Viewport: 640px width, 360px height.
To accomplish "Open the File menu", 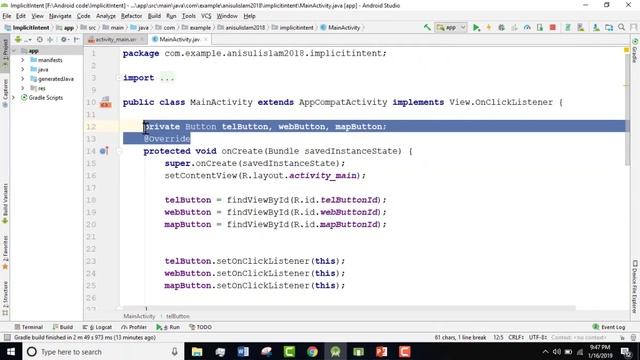I will [x=7, y=16].
